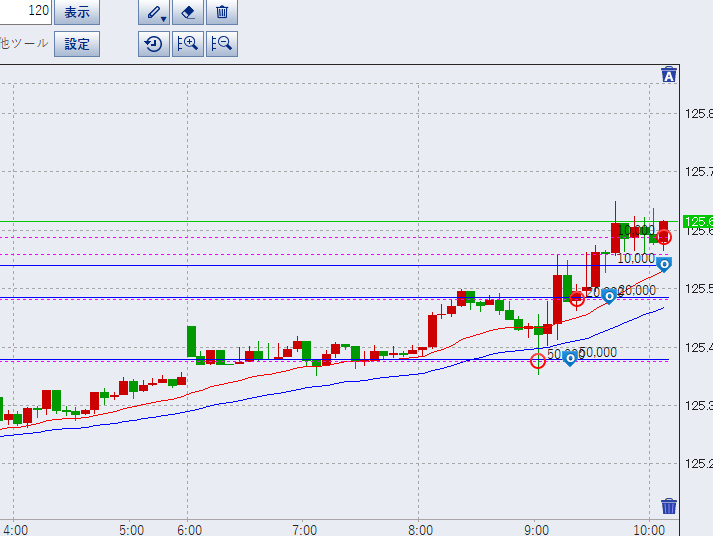Image resolution: width=713 pixels, height=536 pixels.
Task: Select the eraser tool
Action: click(188, 13)
